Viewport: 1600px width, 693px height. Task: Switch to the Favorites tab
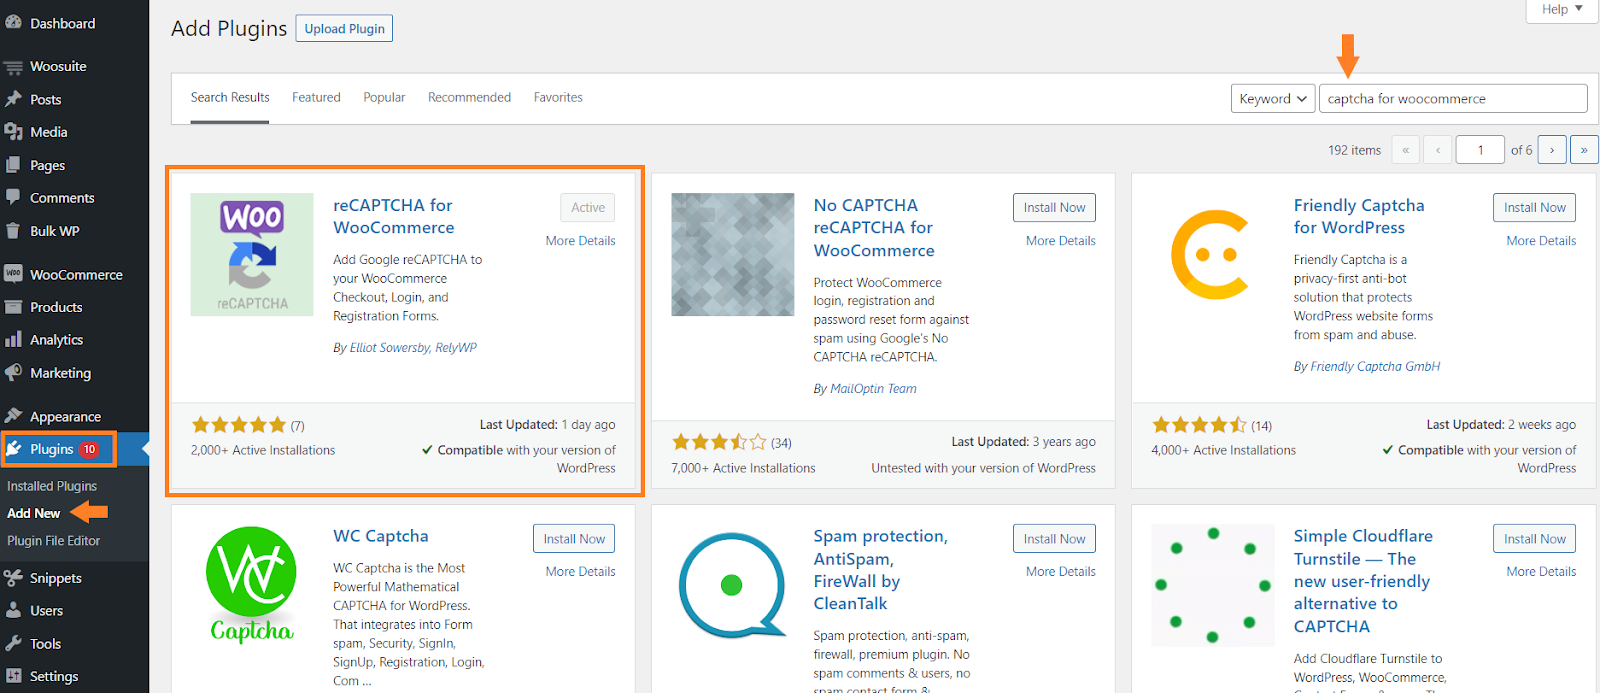558,97
